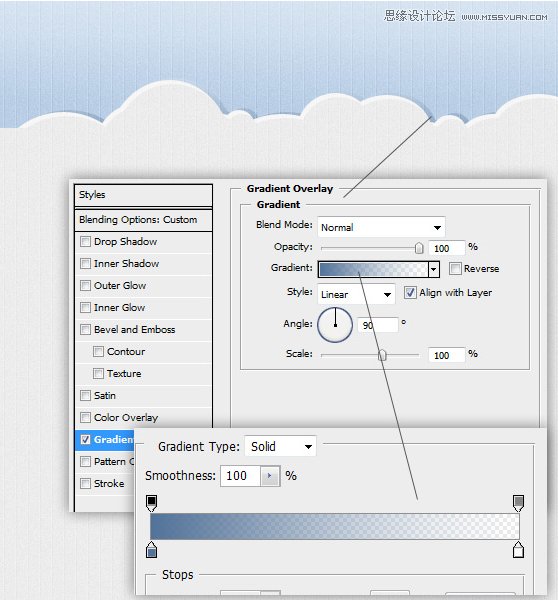The image size is (558, 600).
Task: Check the Texture option box
Action: pyautogui.click(x=98, y=373)
